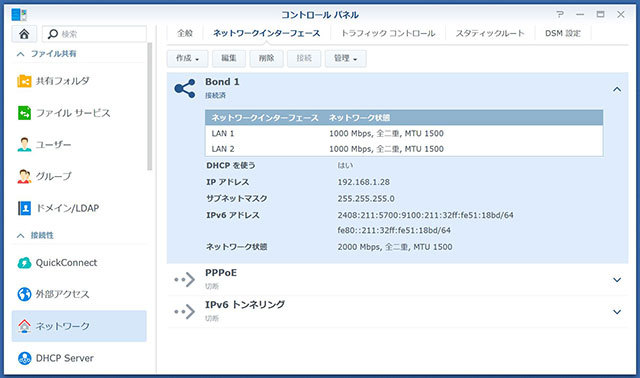Image resolution: width=640 pixels, height=378 pixels.
Task: Click the Control Panel app icon in the title bar
Action: pyautogui.click(x=19, y=15)
